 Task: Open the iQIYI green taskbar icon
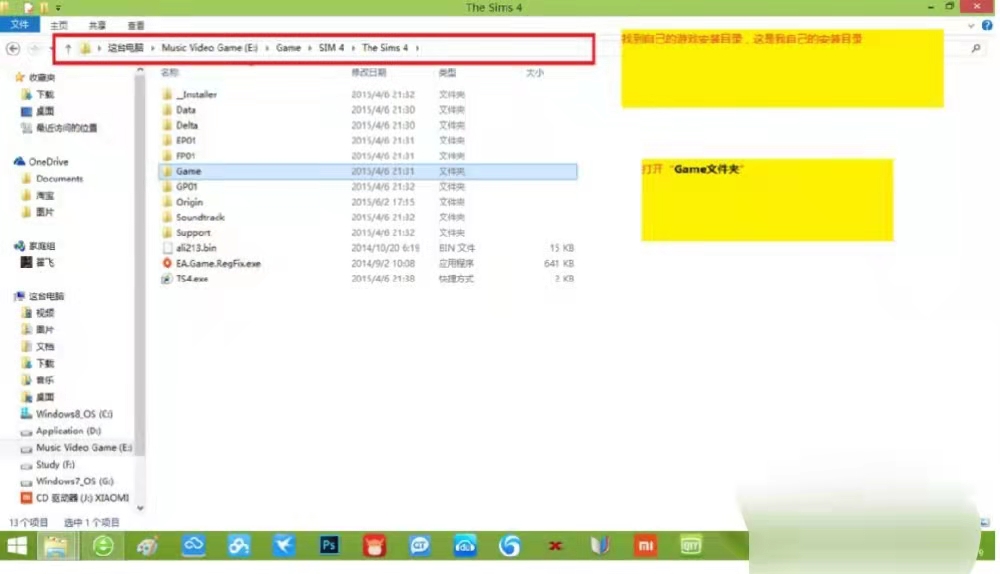pyautogui.click(x=691, y=545)
